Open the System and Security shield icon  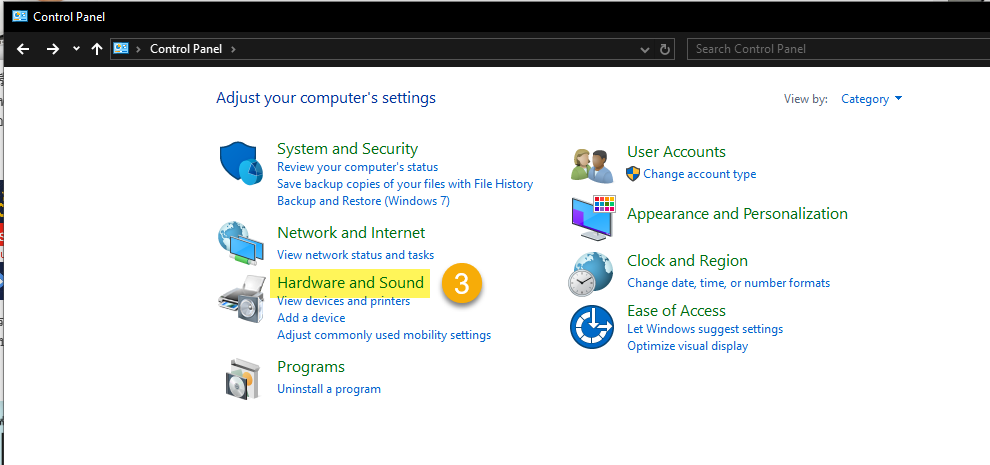(241, 163)
